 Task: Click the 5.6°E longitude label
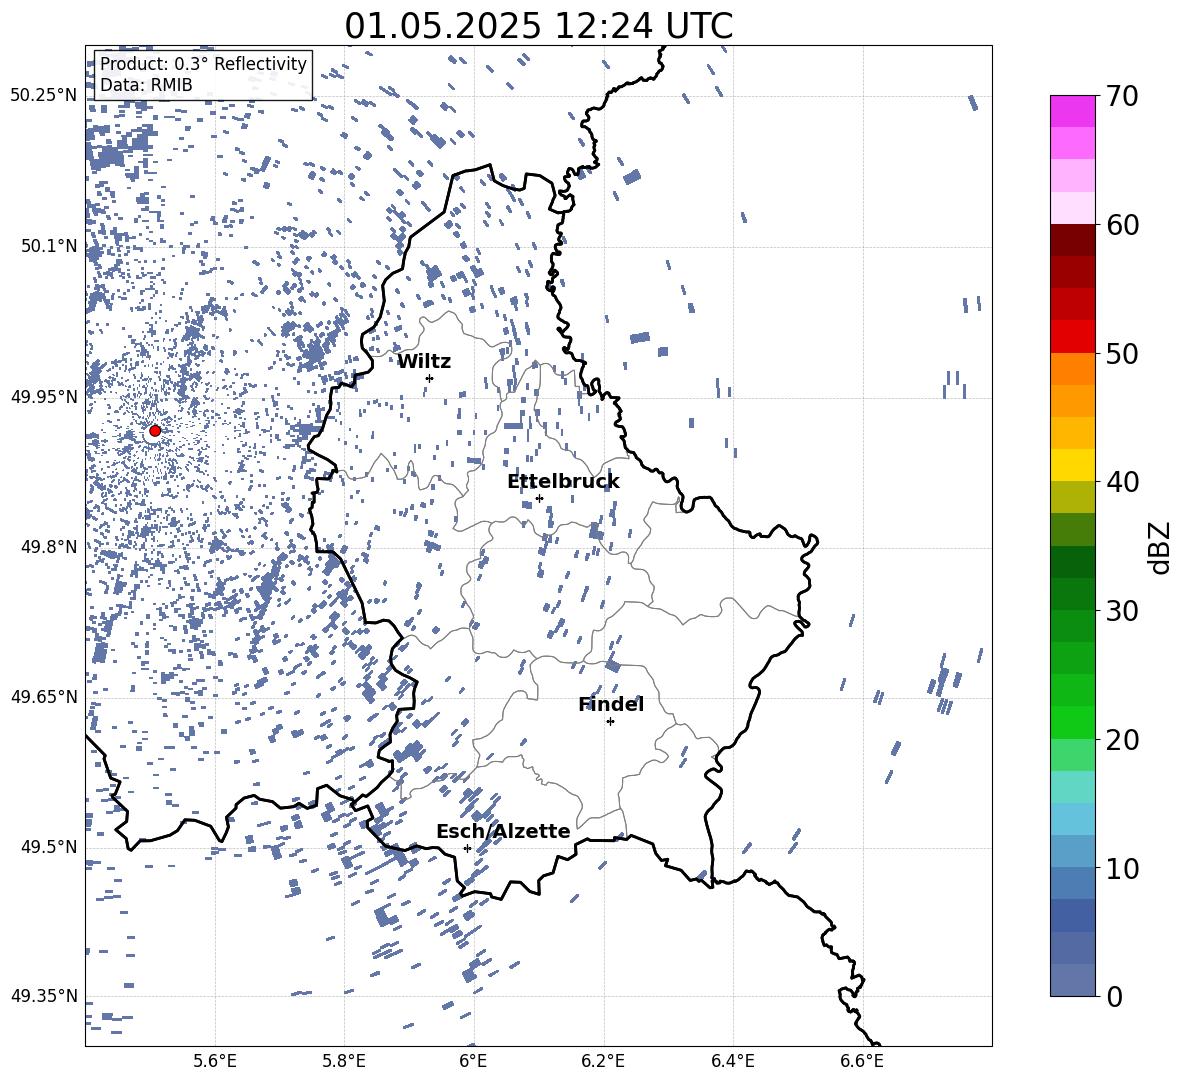click(x=215, y=1061)
